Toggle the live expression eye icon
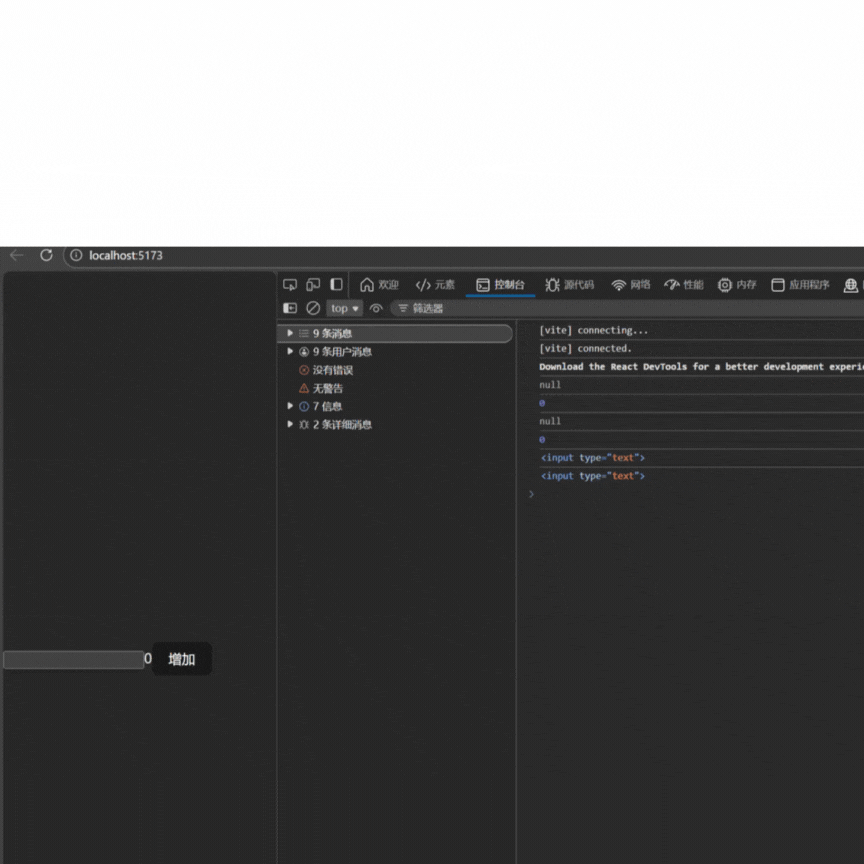 point(376,309)
